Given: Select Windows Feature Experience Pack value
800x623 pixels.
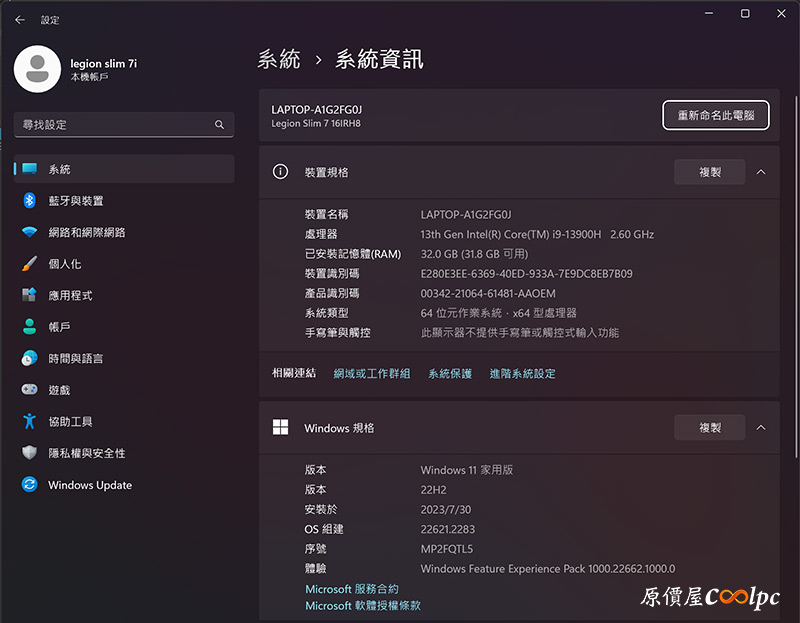Looking at the screenshot, I should [x=548, y=569].
